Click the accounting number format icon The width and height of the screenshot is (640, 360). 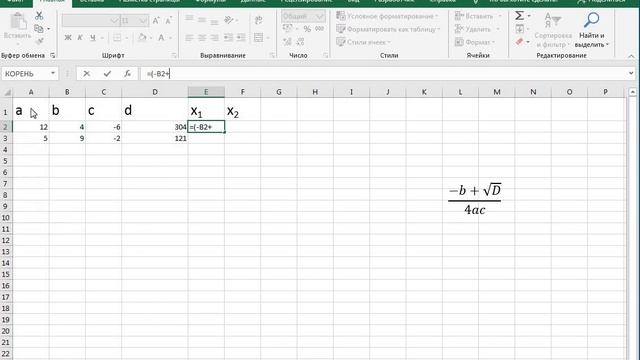(x=287, y=29)
